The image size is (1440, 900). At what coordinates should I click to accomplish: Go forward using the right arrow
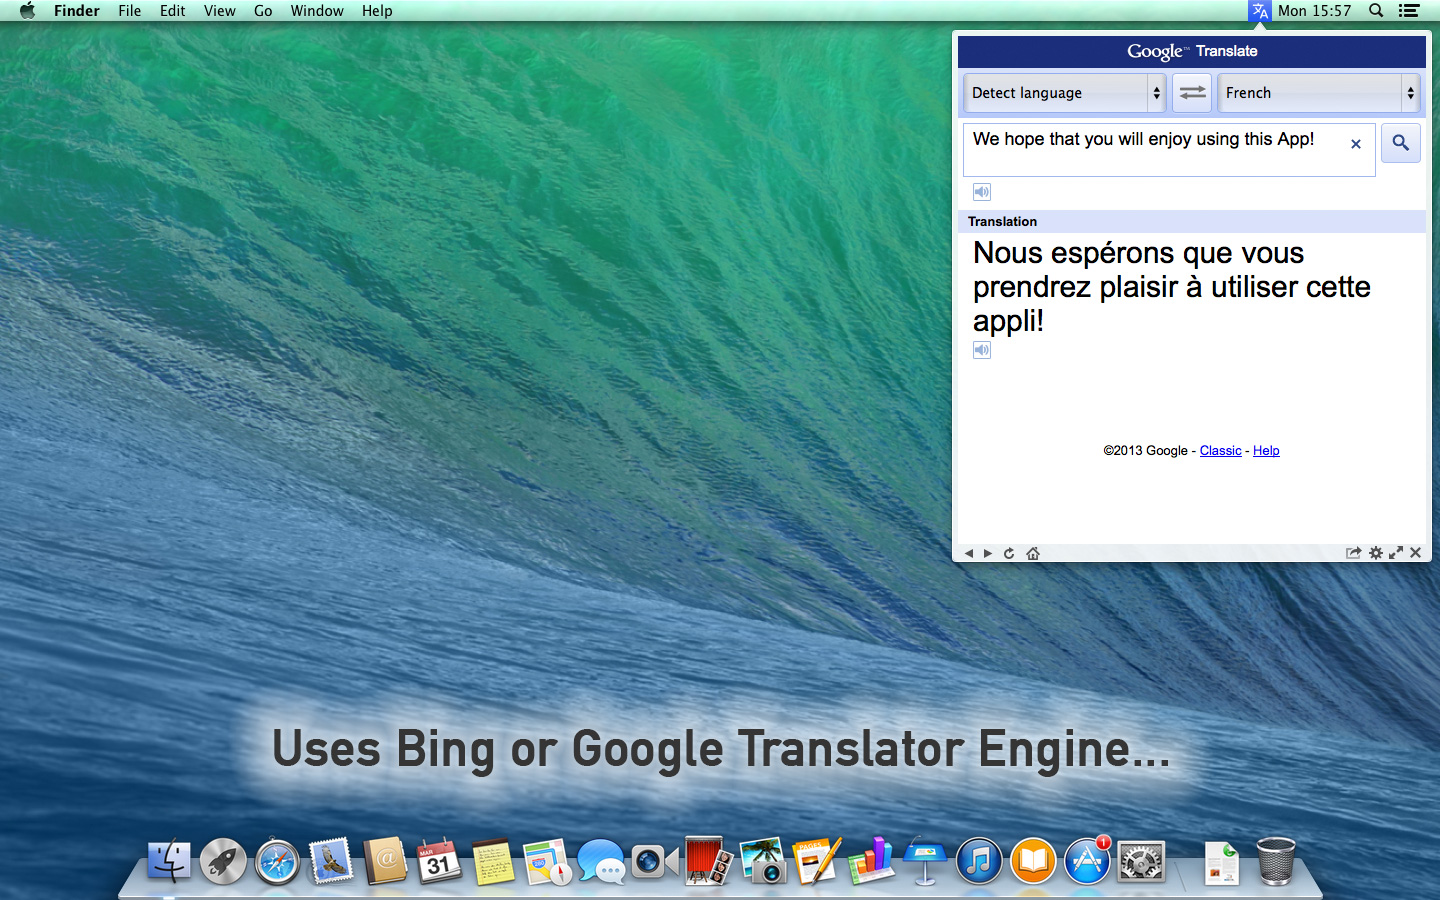click(x=988, y=553)
